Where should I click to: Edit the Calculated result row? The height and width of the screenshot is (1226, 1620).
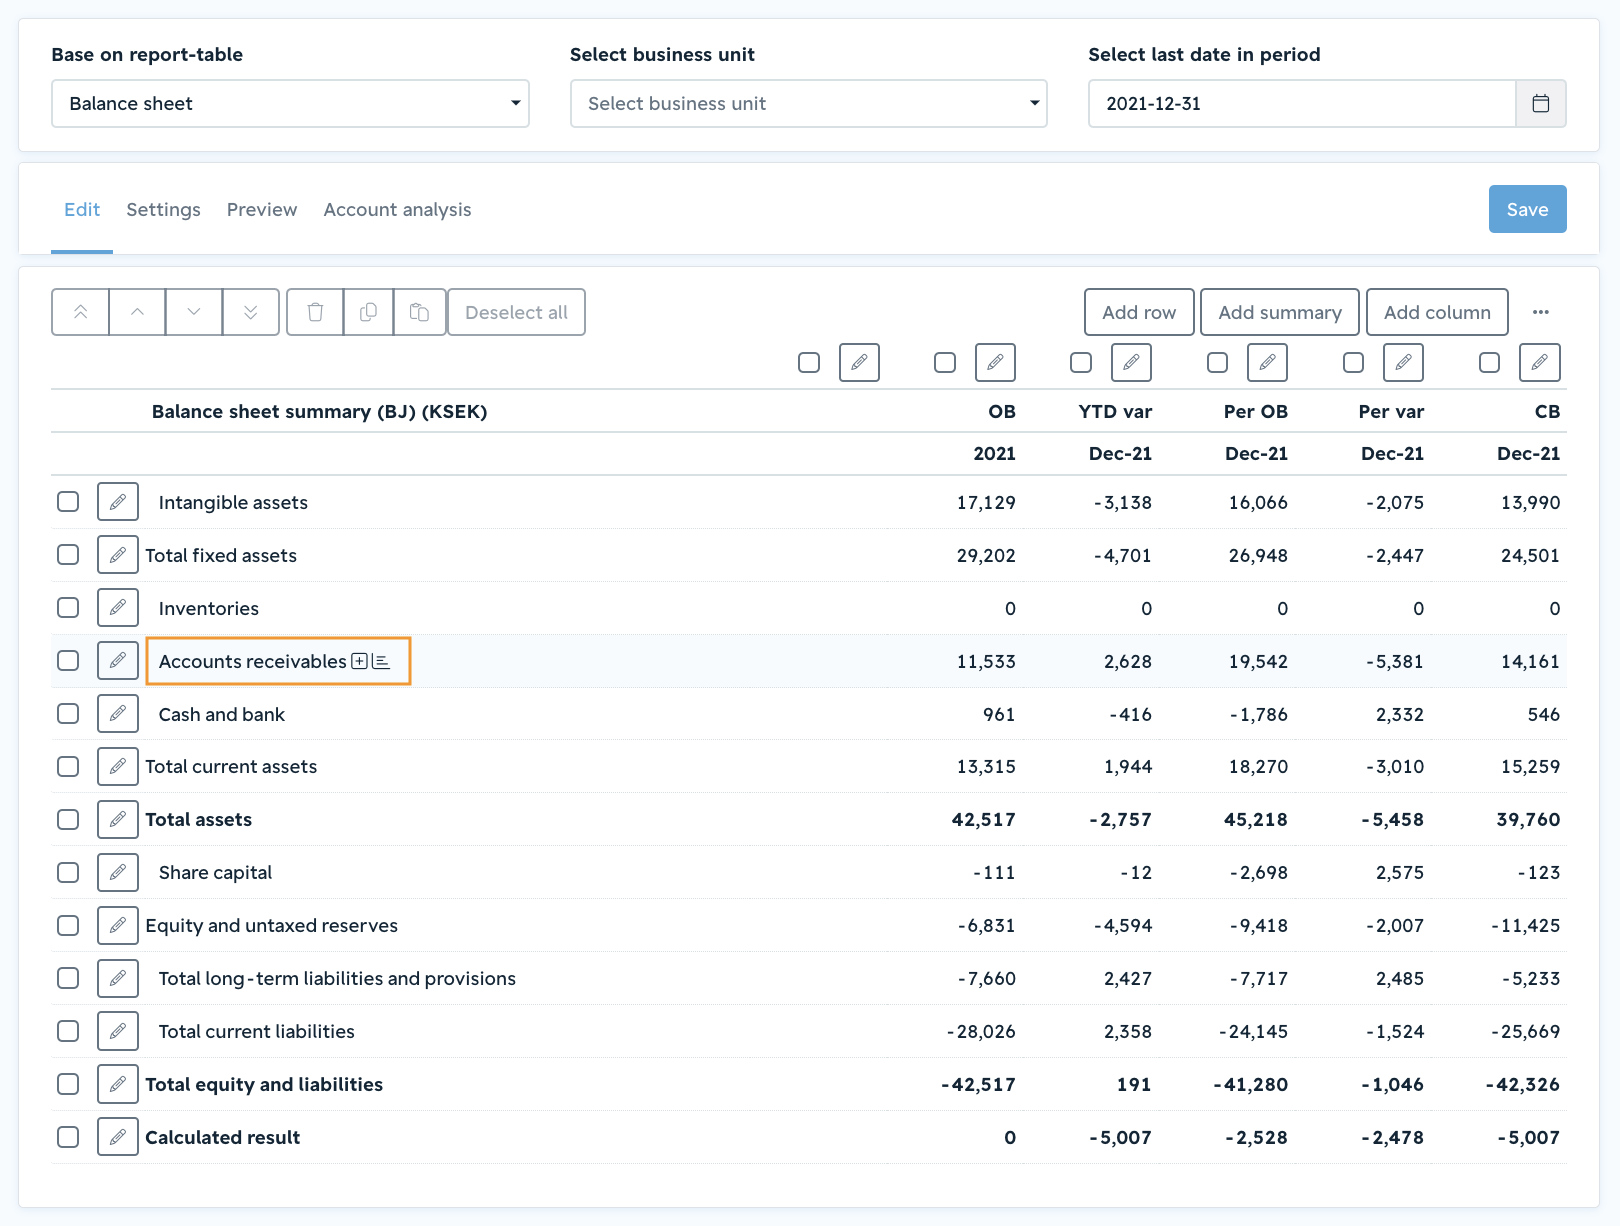click(x=118, y=1137)
